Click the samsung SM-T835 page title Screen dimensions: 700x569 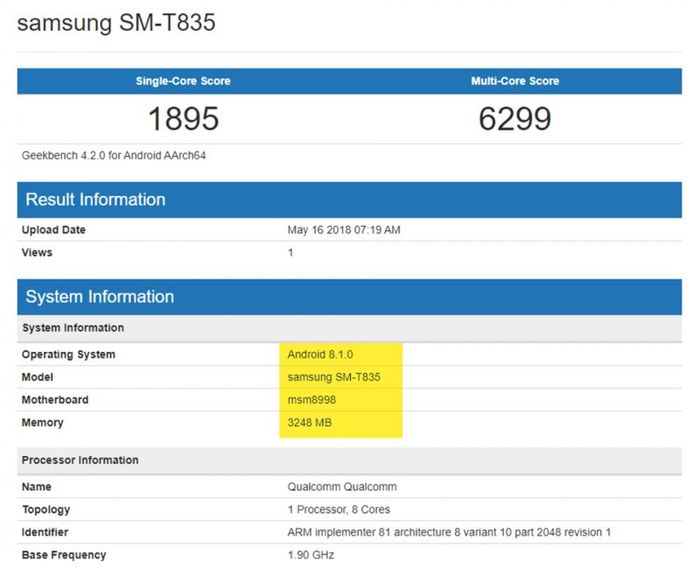click(116, 23)
